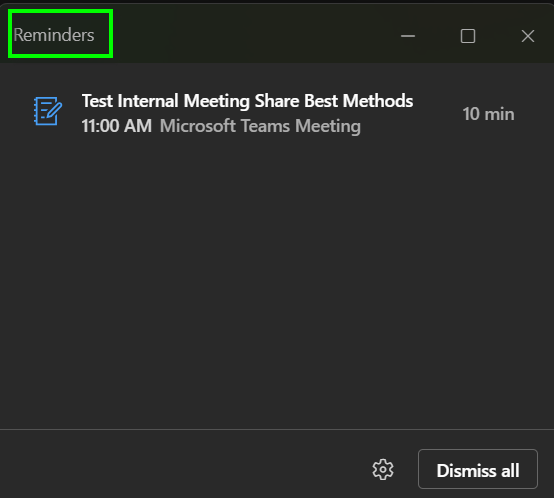Select the reminder row's blank space before 10 min
The height and width of the screenshot is (498, 554).
coord(436,114)
